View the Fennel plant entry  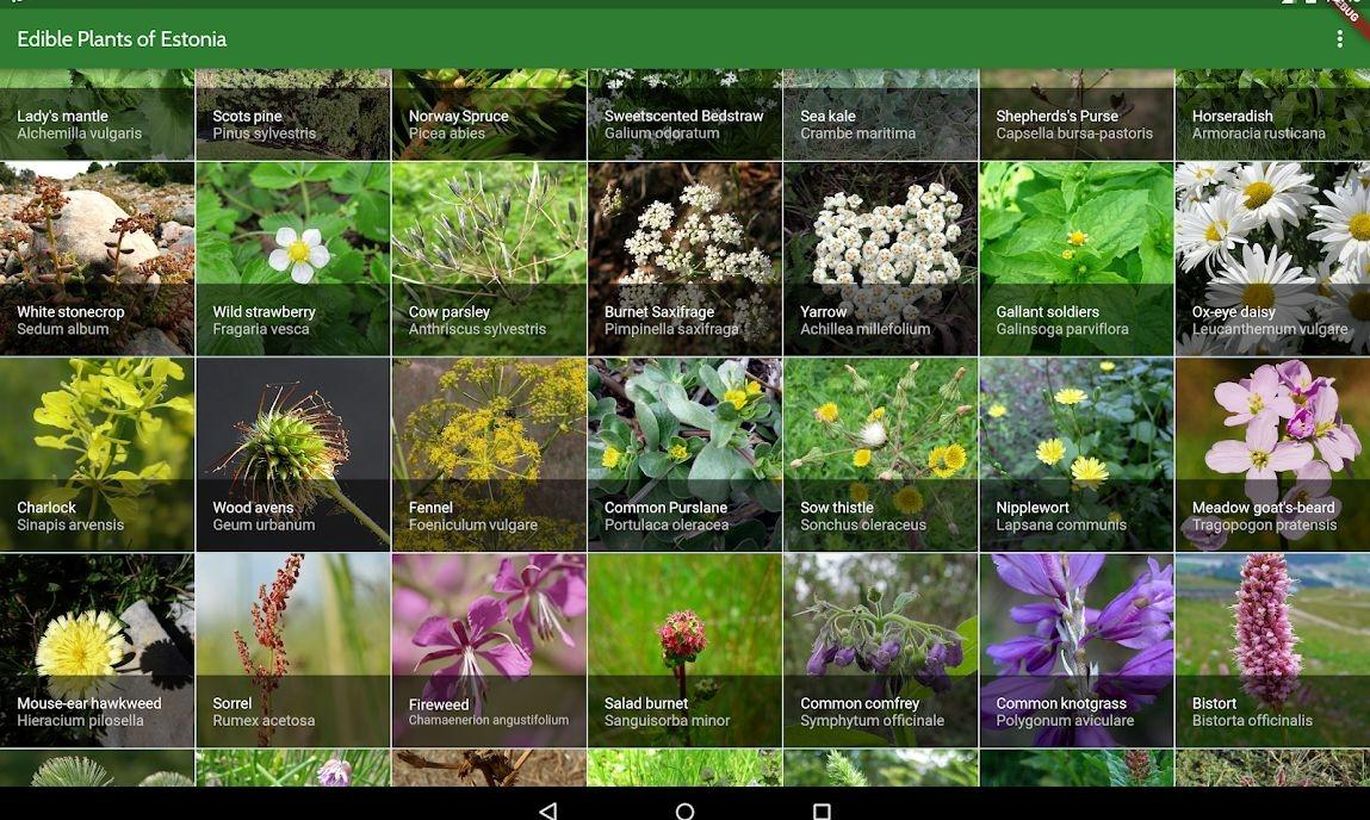tap(489, 455)
